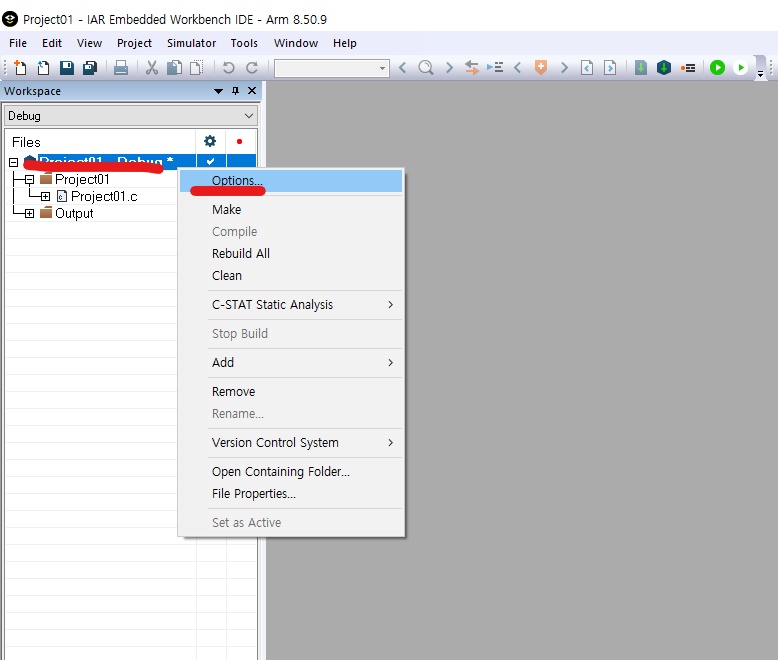Click the Copy toolbar icon

[x=174, y=67]
